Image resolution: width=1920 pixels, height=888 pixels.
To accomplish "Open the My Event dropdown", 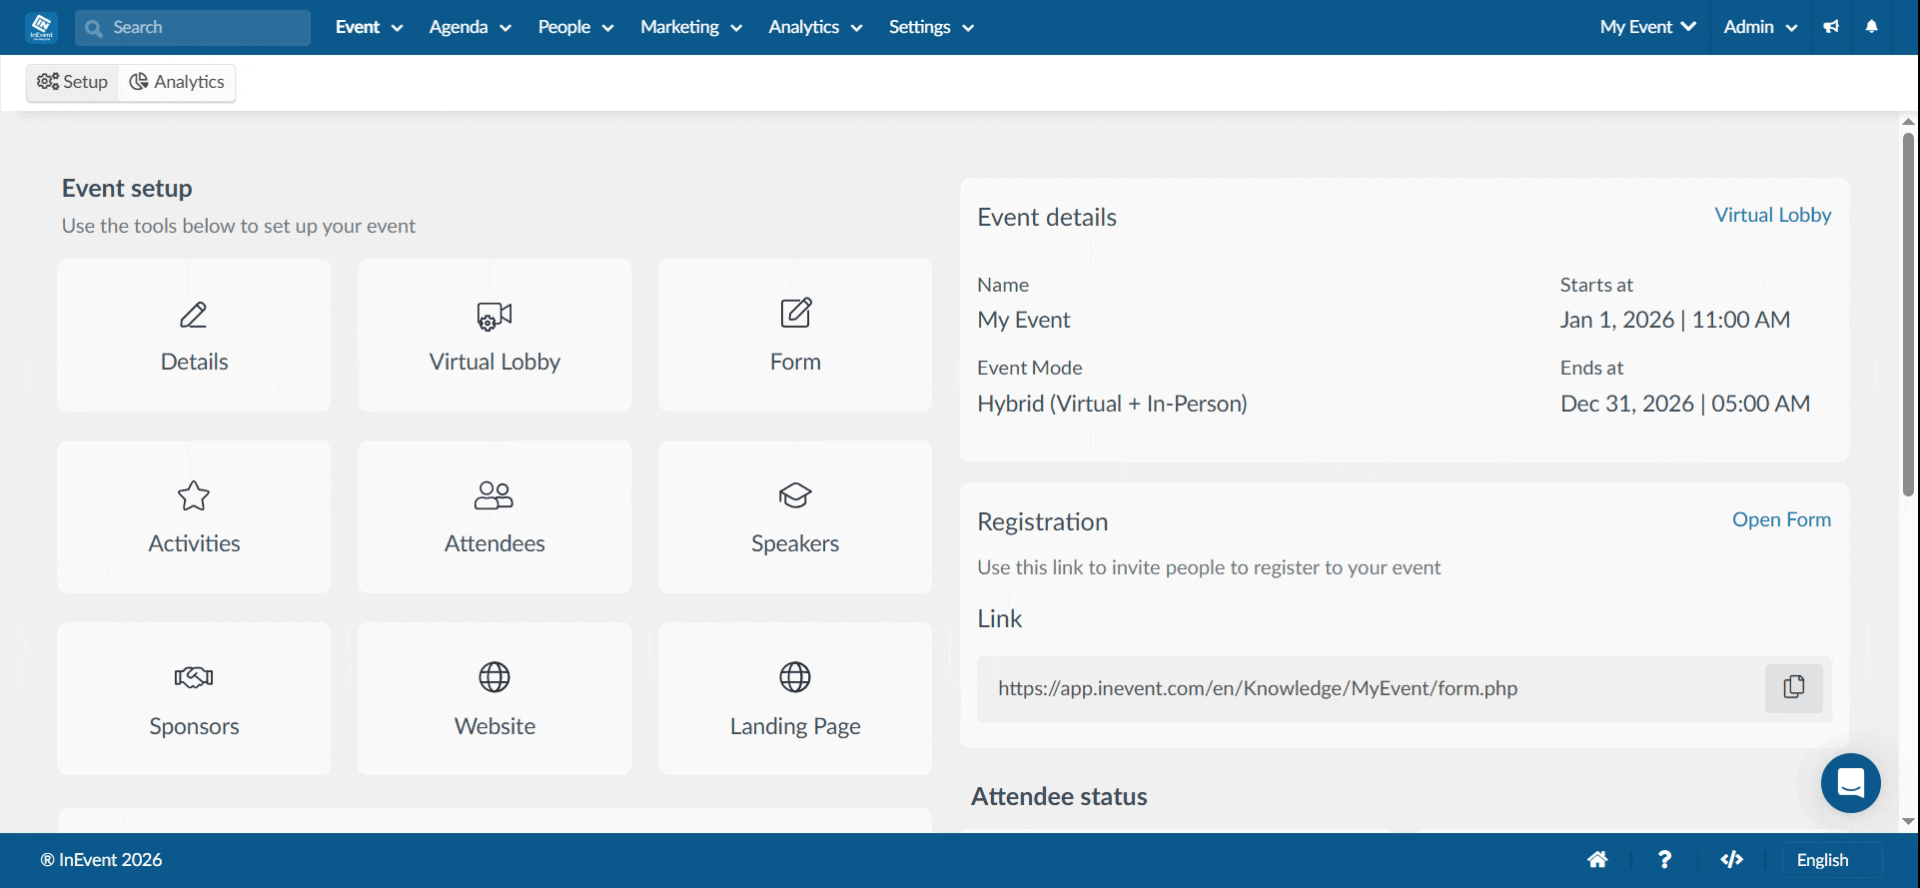I will 1648,27.
